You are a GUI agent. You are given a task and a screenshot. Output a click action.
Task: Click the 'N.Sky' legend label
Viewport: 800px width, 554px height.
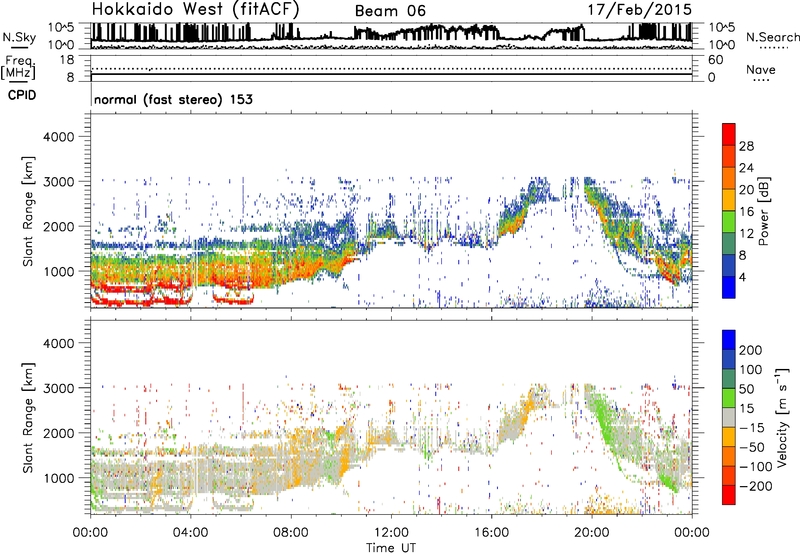[x=19, y=38]
